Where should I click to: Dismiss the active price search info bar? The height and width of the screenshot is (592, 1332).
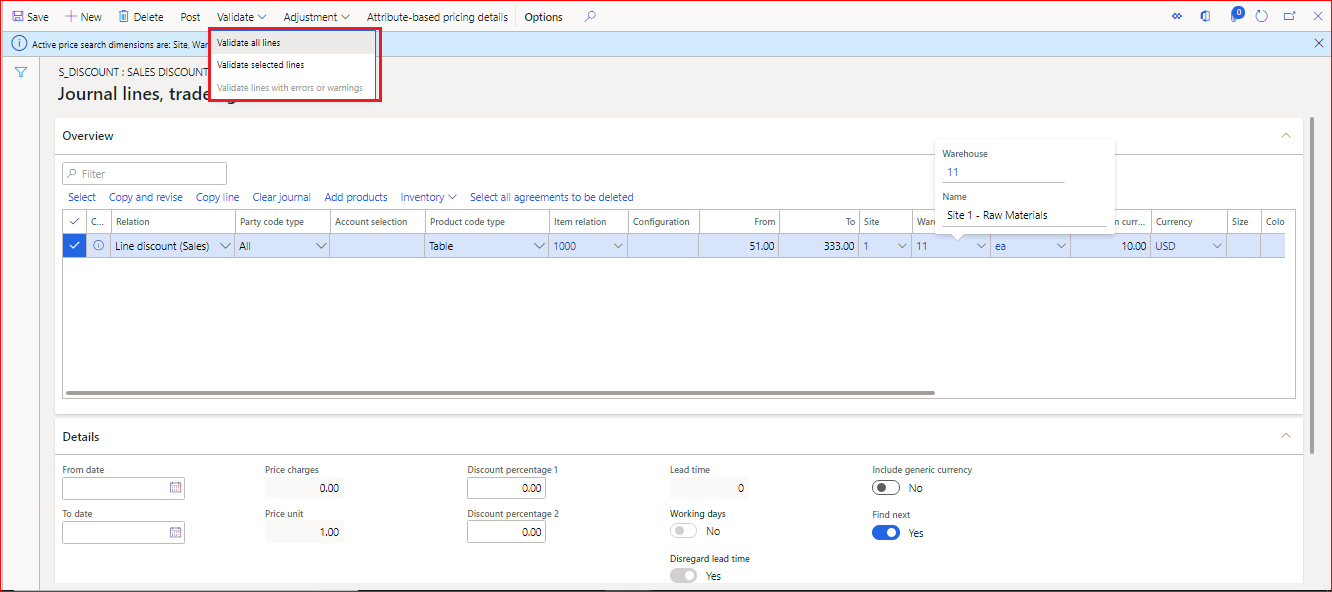[x=1318, y=43]
